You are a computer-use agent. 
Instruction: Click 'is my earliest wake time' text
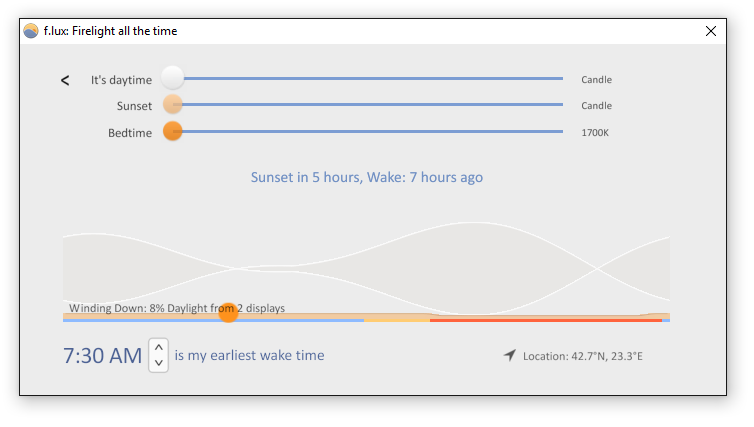(249, 355)
